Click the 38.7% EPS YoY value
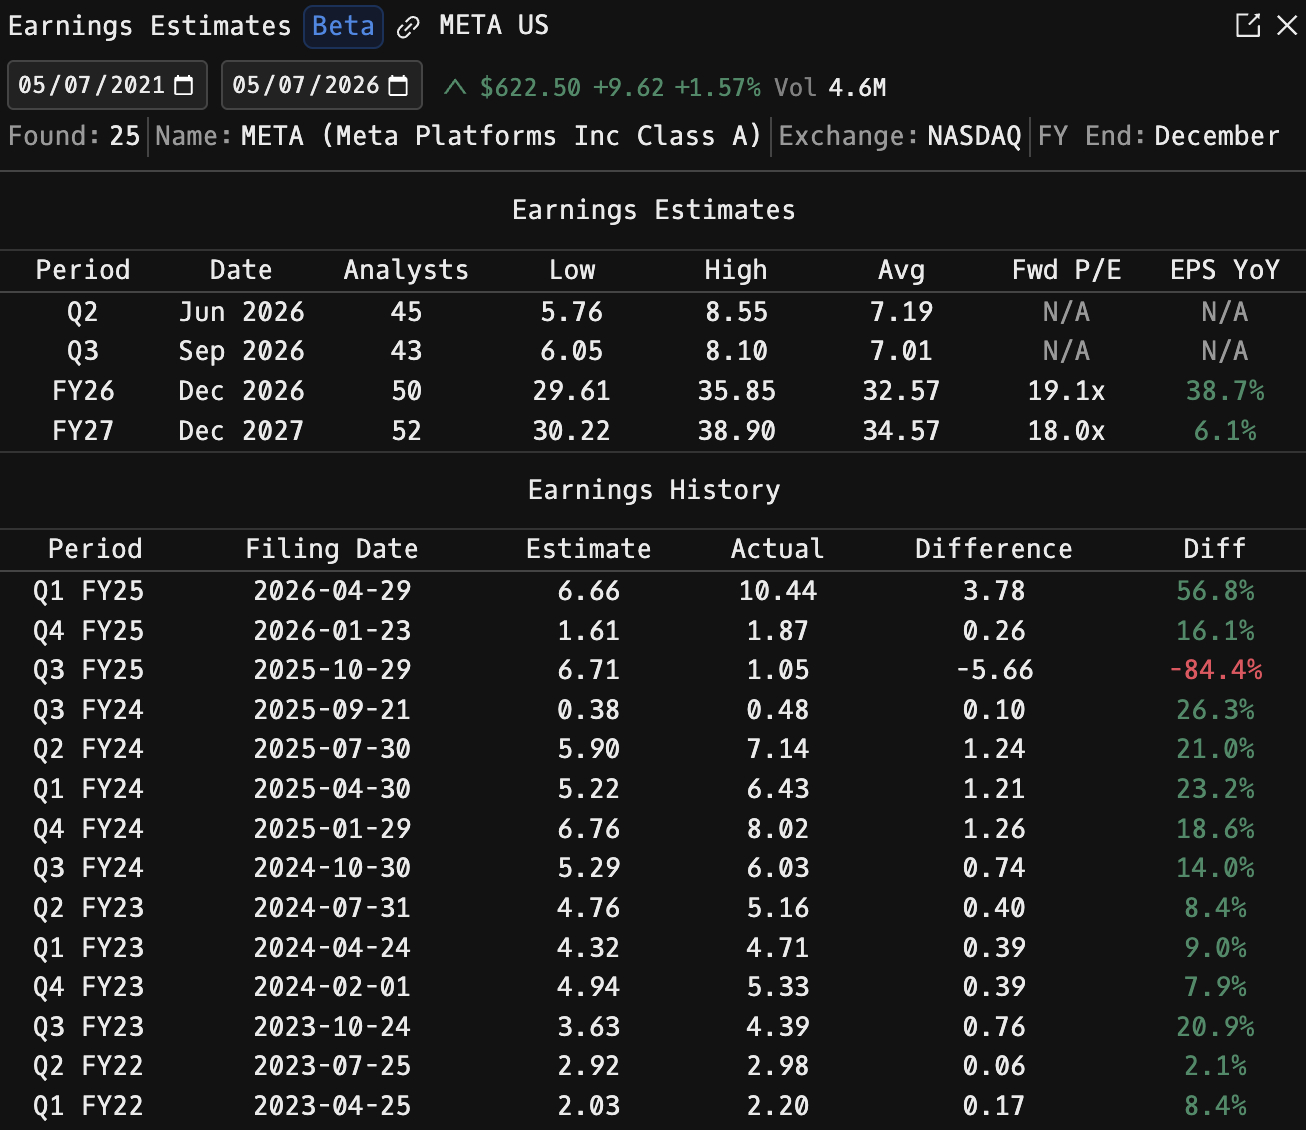The width and height of the screenshot is (1306, 1130). tap(1225, 391)
